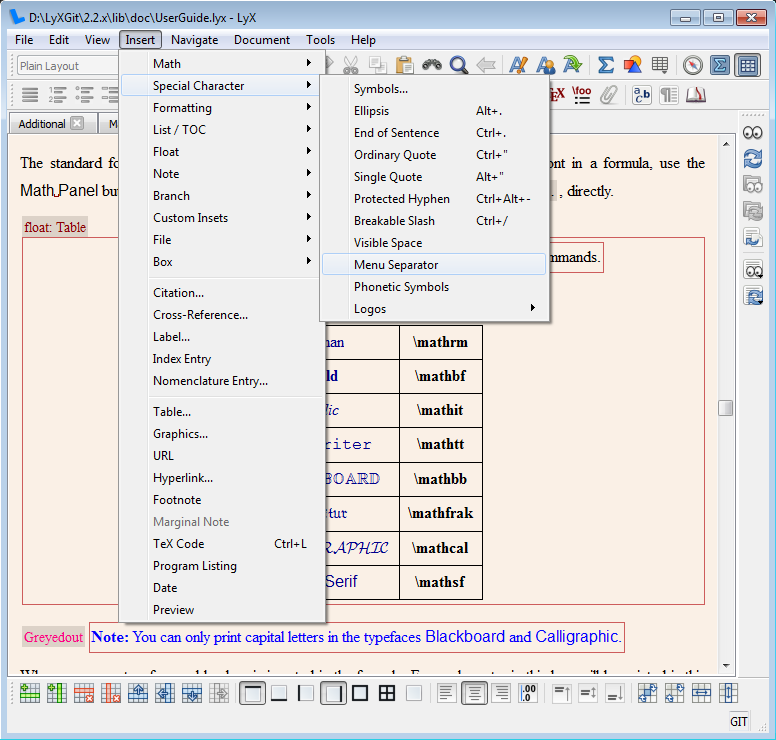Click the numbered list icon
Viewport: 776px width, 740px height.
pyautogui.click(x=58, y=95)
